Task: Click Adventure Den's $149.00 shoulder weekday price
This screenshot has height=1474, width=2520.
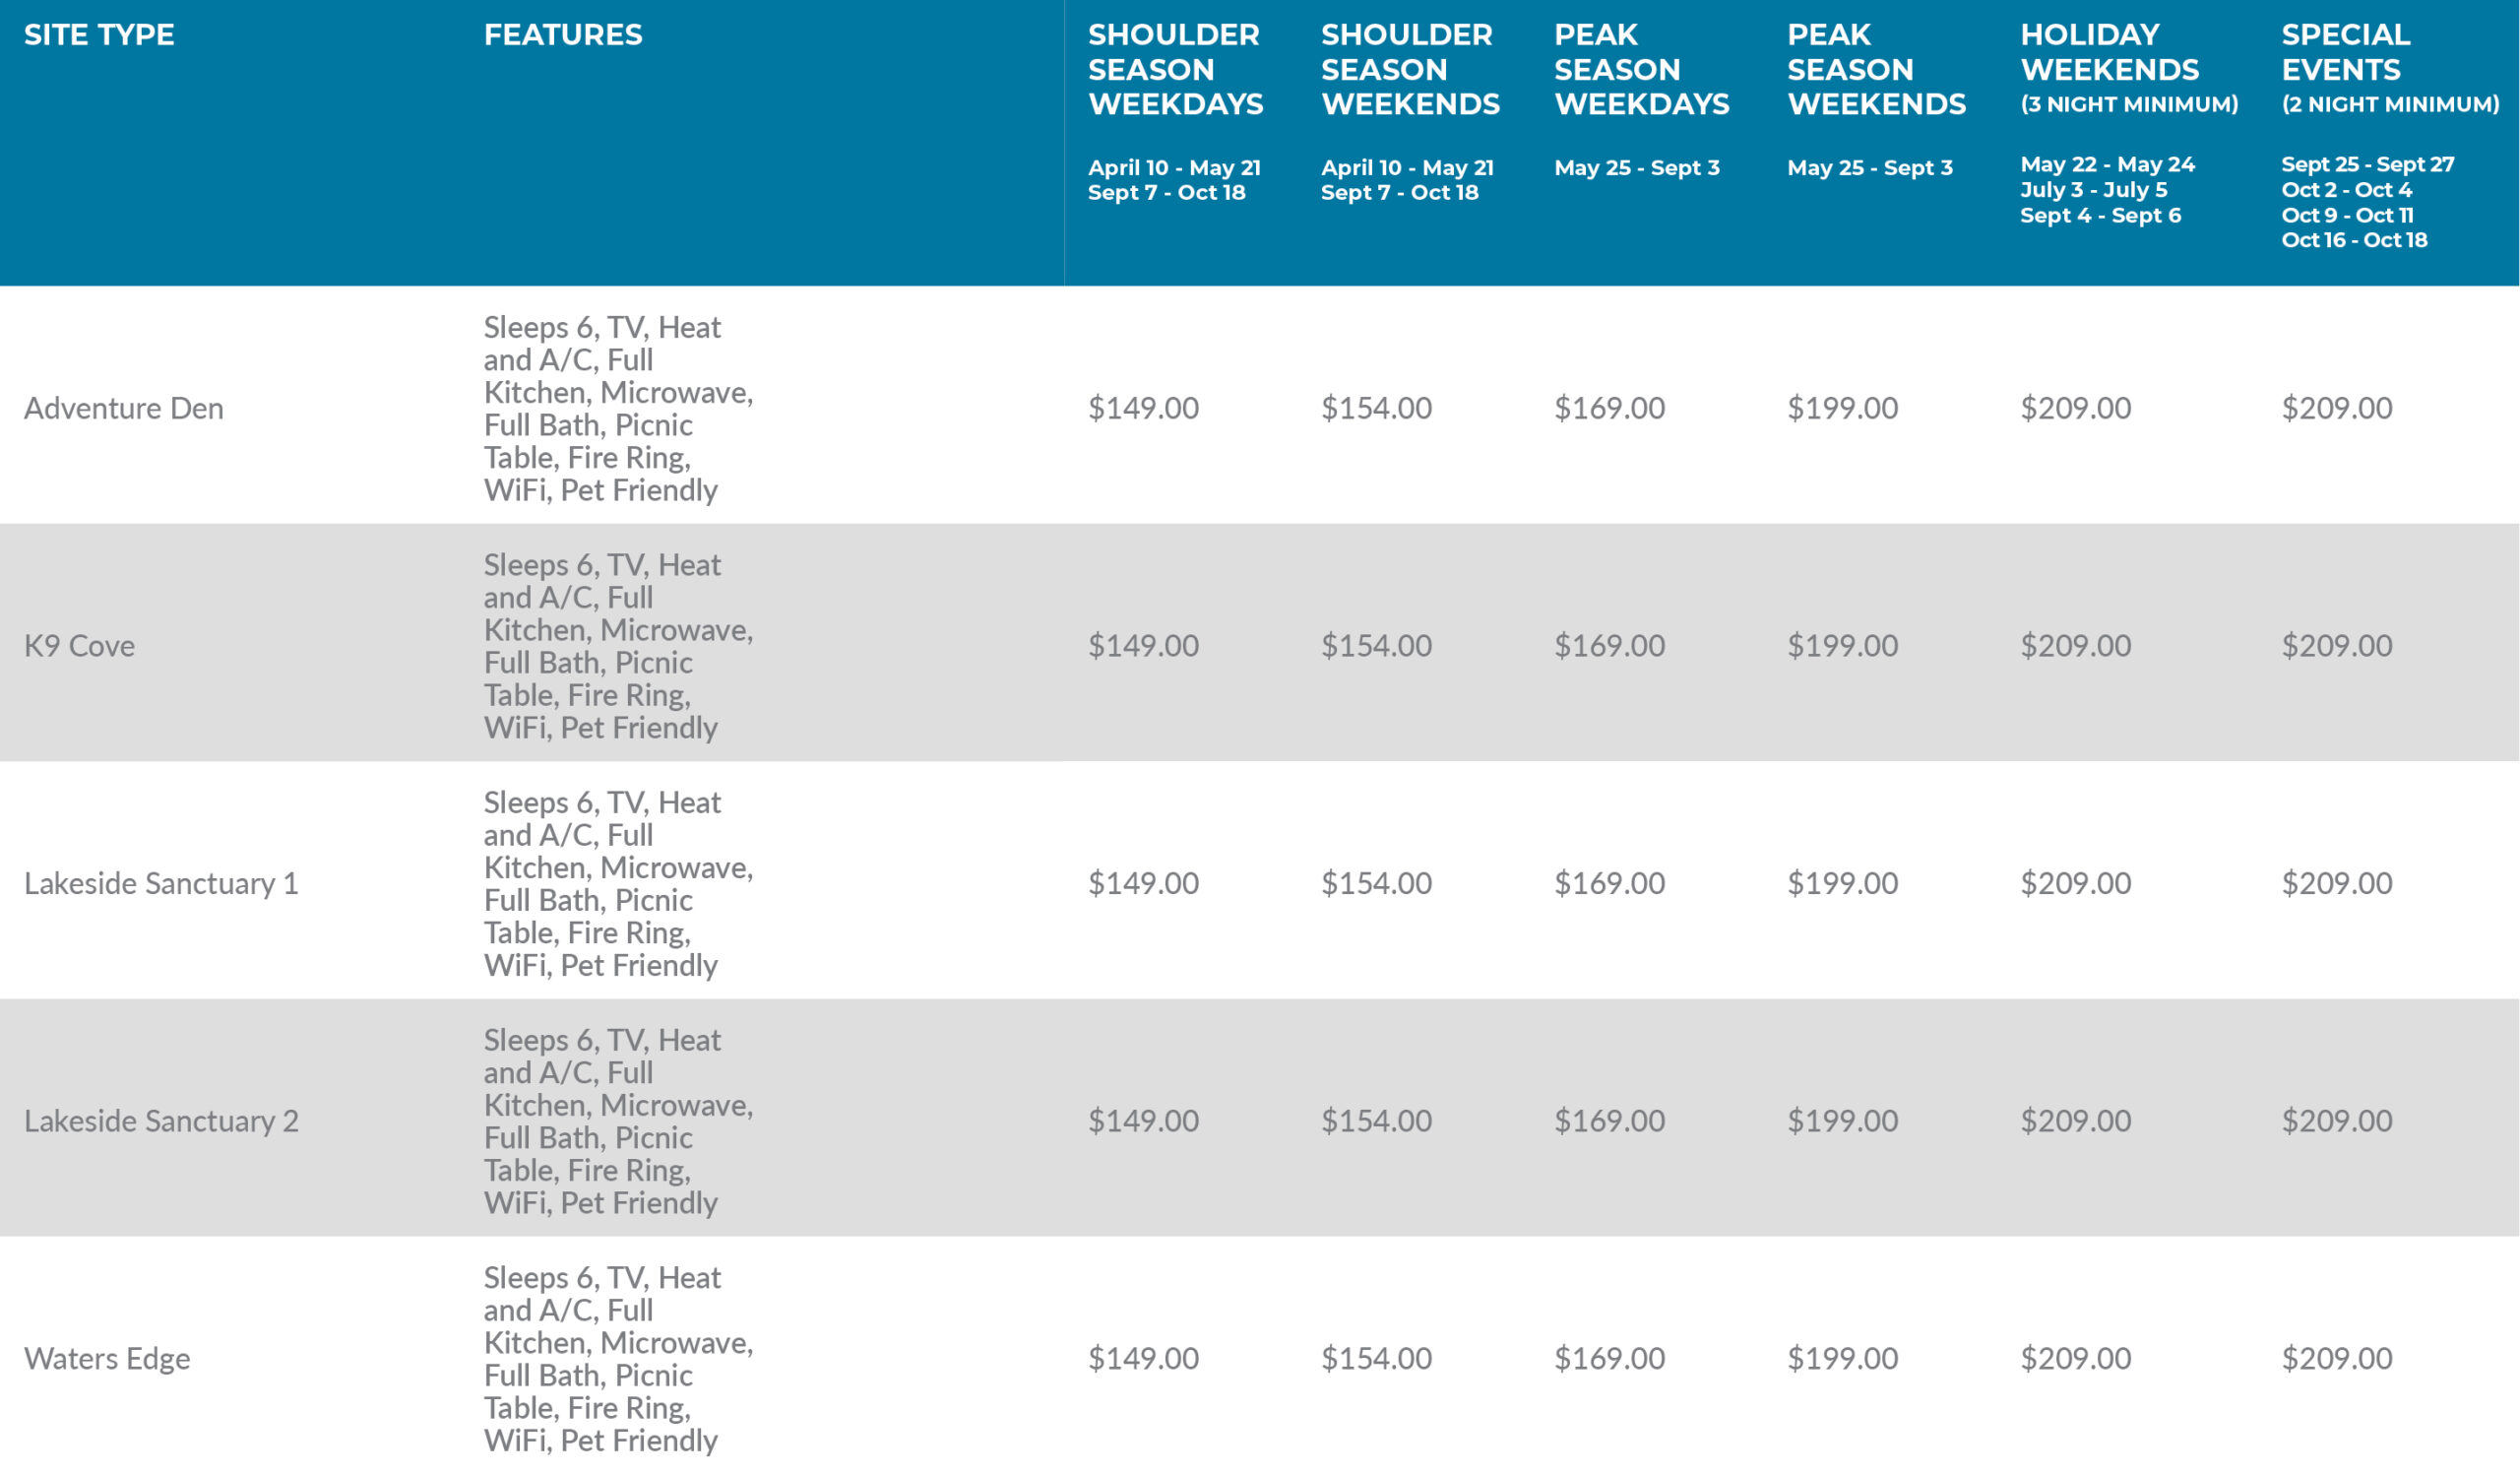Action: [x=1143, y=408]
